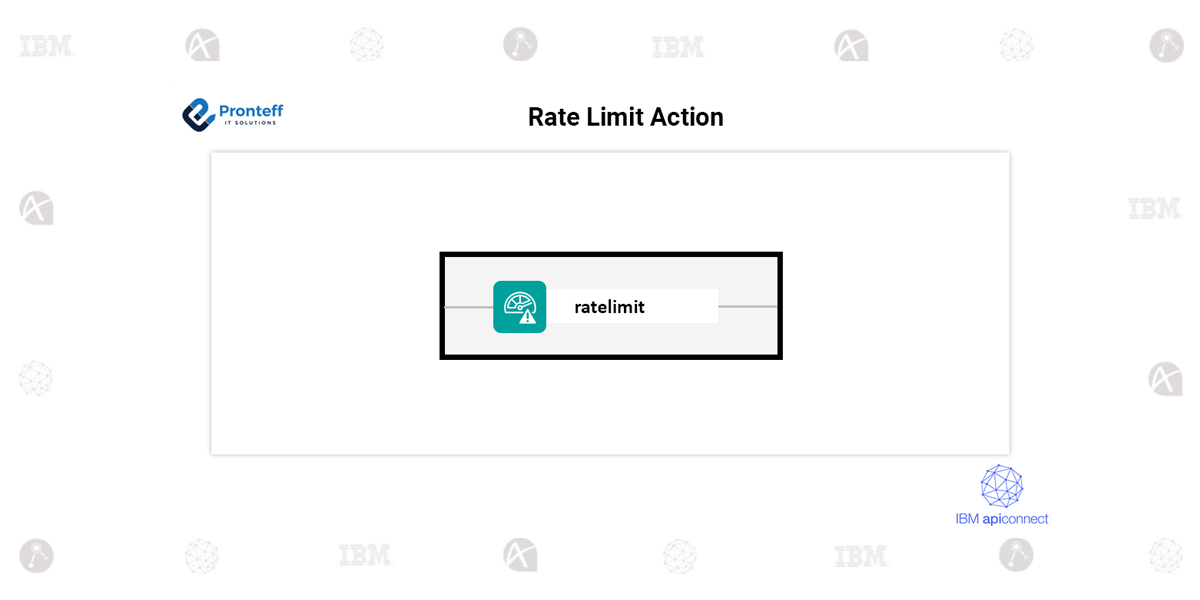Click connector line left of ratelimit icon
The height and width of the screenshot is (600, 1200).
pyautogui.click(x=468, y=306)
